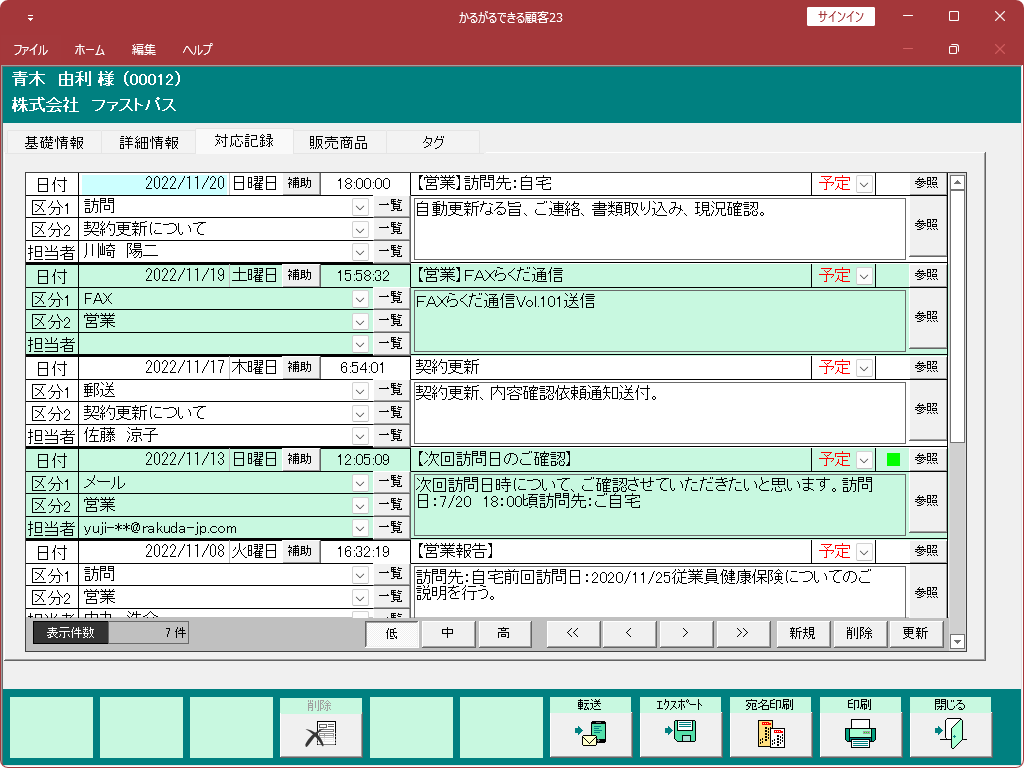Click green color marker on 次回訪問日 record
Image resolution: width=1024 pixels, height=768 pixels.
click(x=893, y=460)
